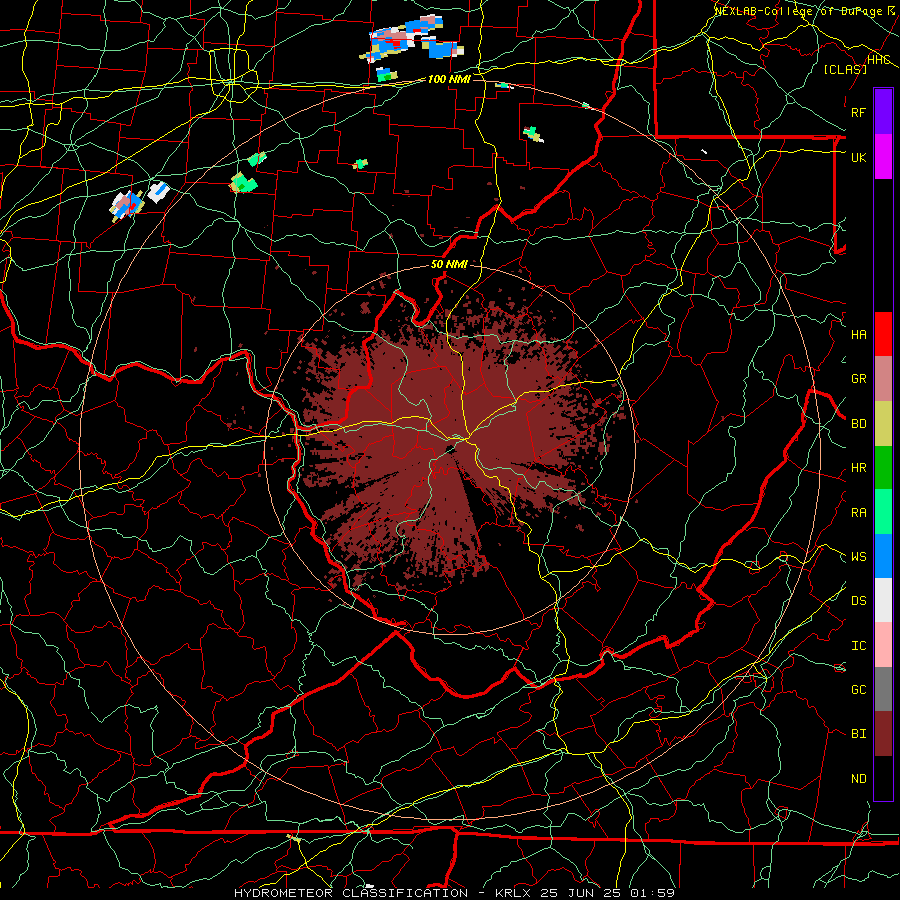Click the ND black legend swatch
Viewport: 900px width, 900px height.
(883, 778)
